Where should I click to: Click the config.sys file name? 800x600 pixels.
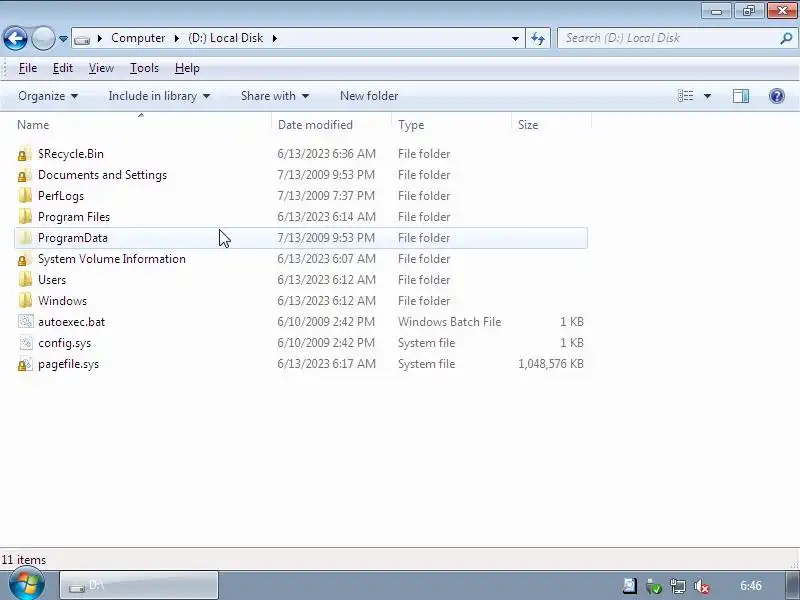pyautogui.click(x=64, y=343)
